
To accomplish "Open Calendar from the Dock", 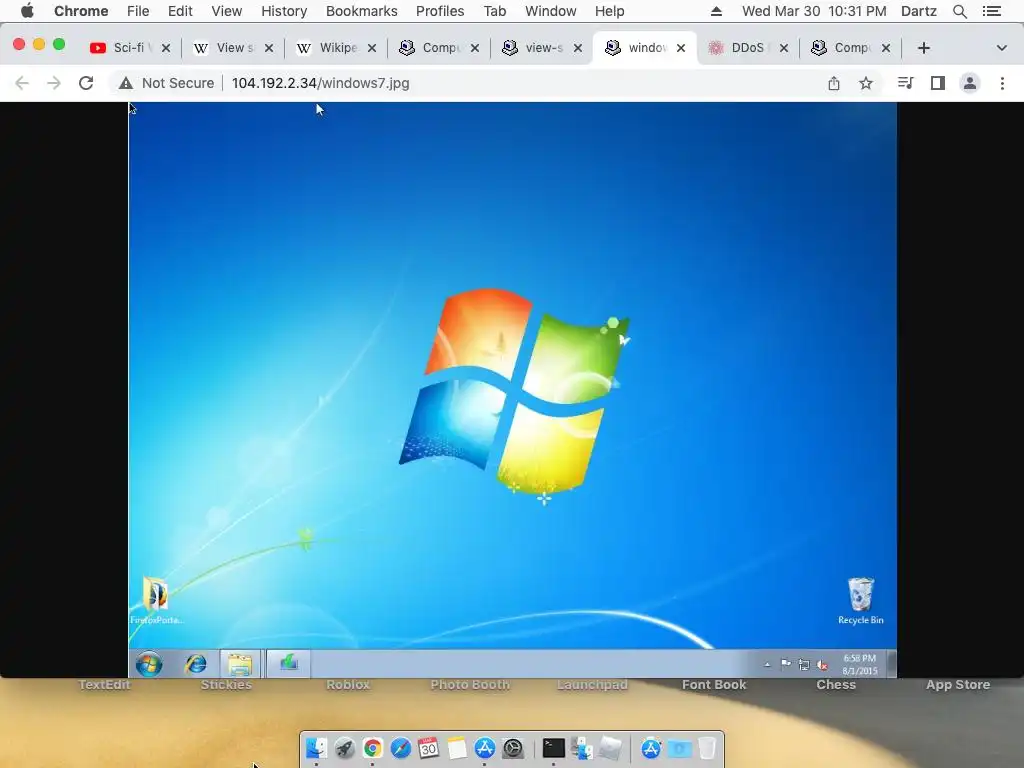I will [x=428, y=748].
